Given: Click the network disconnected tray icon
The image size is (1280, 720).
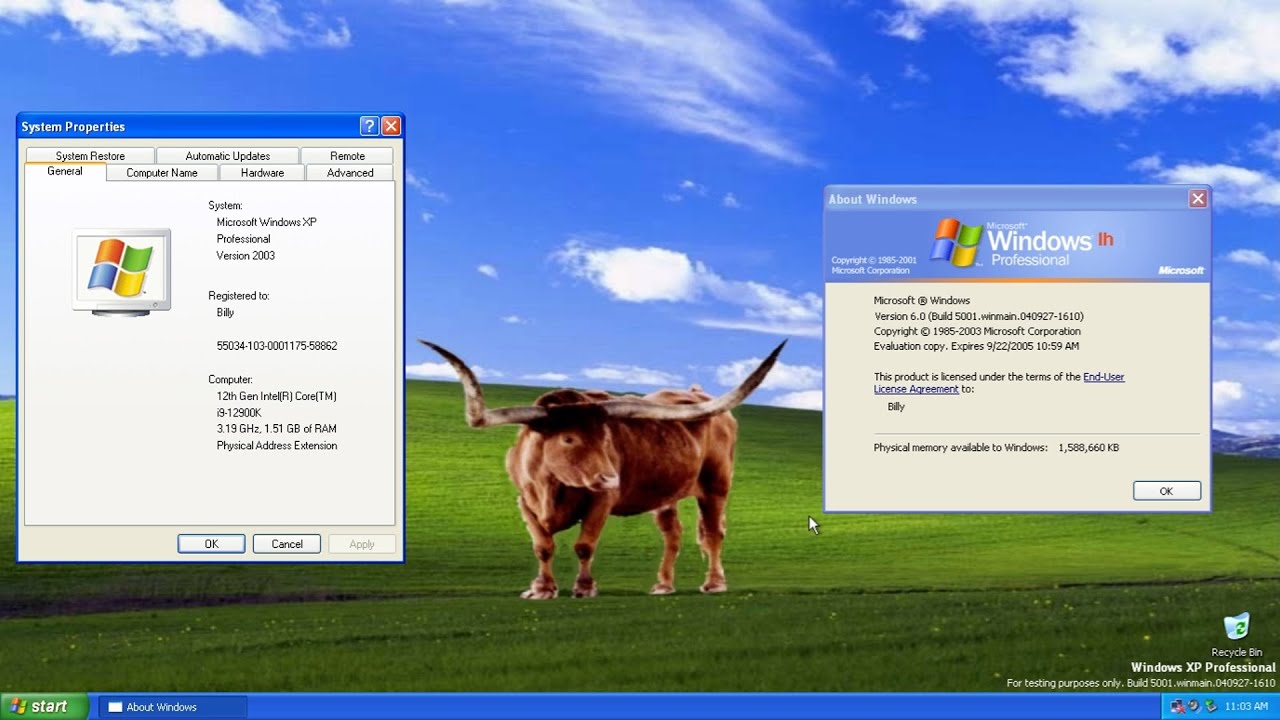Looking at the screenshot, I should coord(1177,706).
